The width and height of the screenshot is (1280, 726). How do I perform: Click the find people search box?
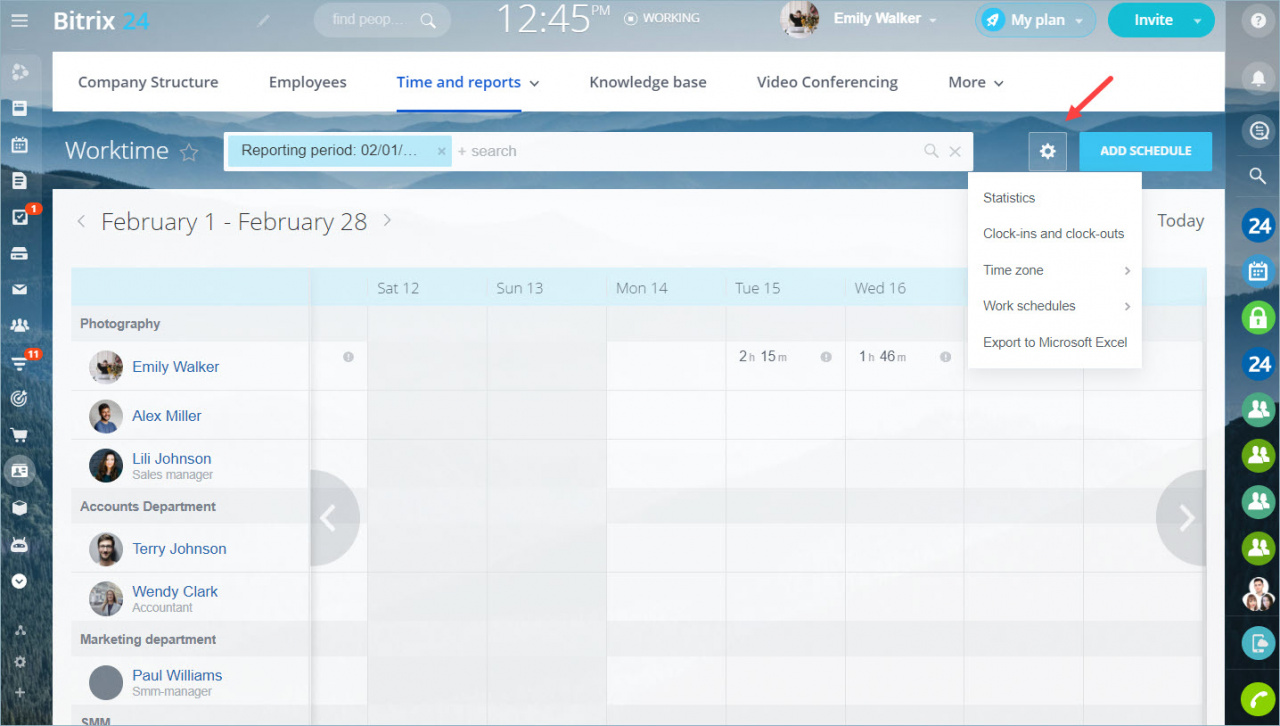pos(382,20)
